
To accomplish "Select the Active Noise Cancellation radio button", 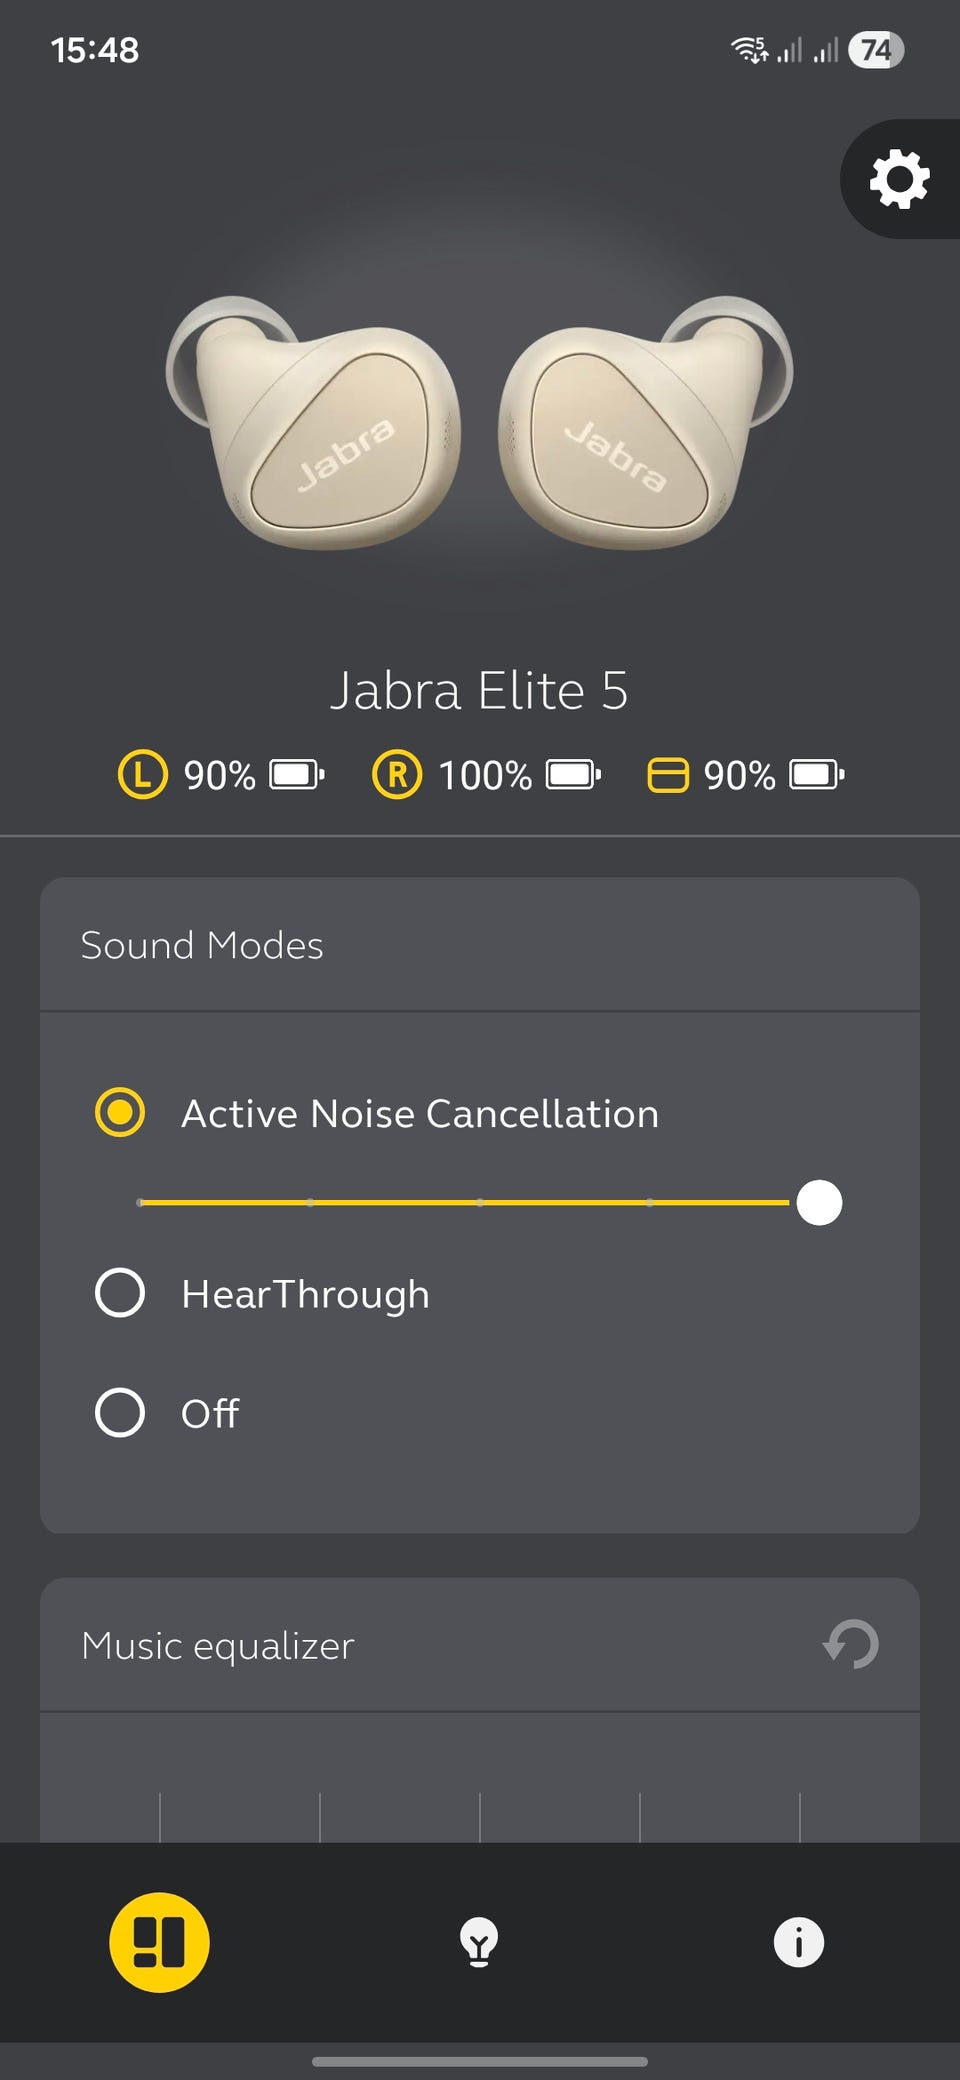I will (120, 1113).
